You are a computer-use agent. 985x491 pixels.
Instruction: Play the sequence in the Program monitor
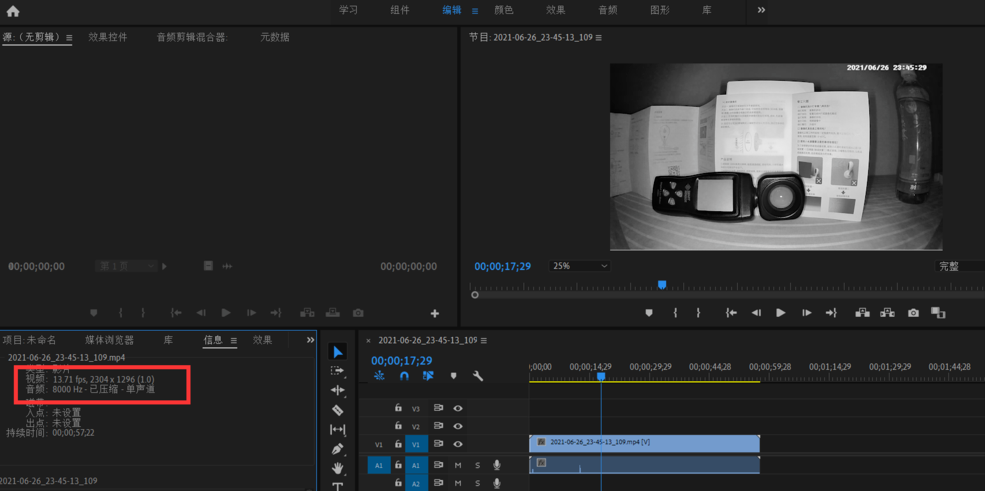click(781, 313)
